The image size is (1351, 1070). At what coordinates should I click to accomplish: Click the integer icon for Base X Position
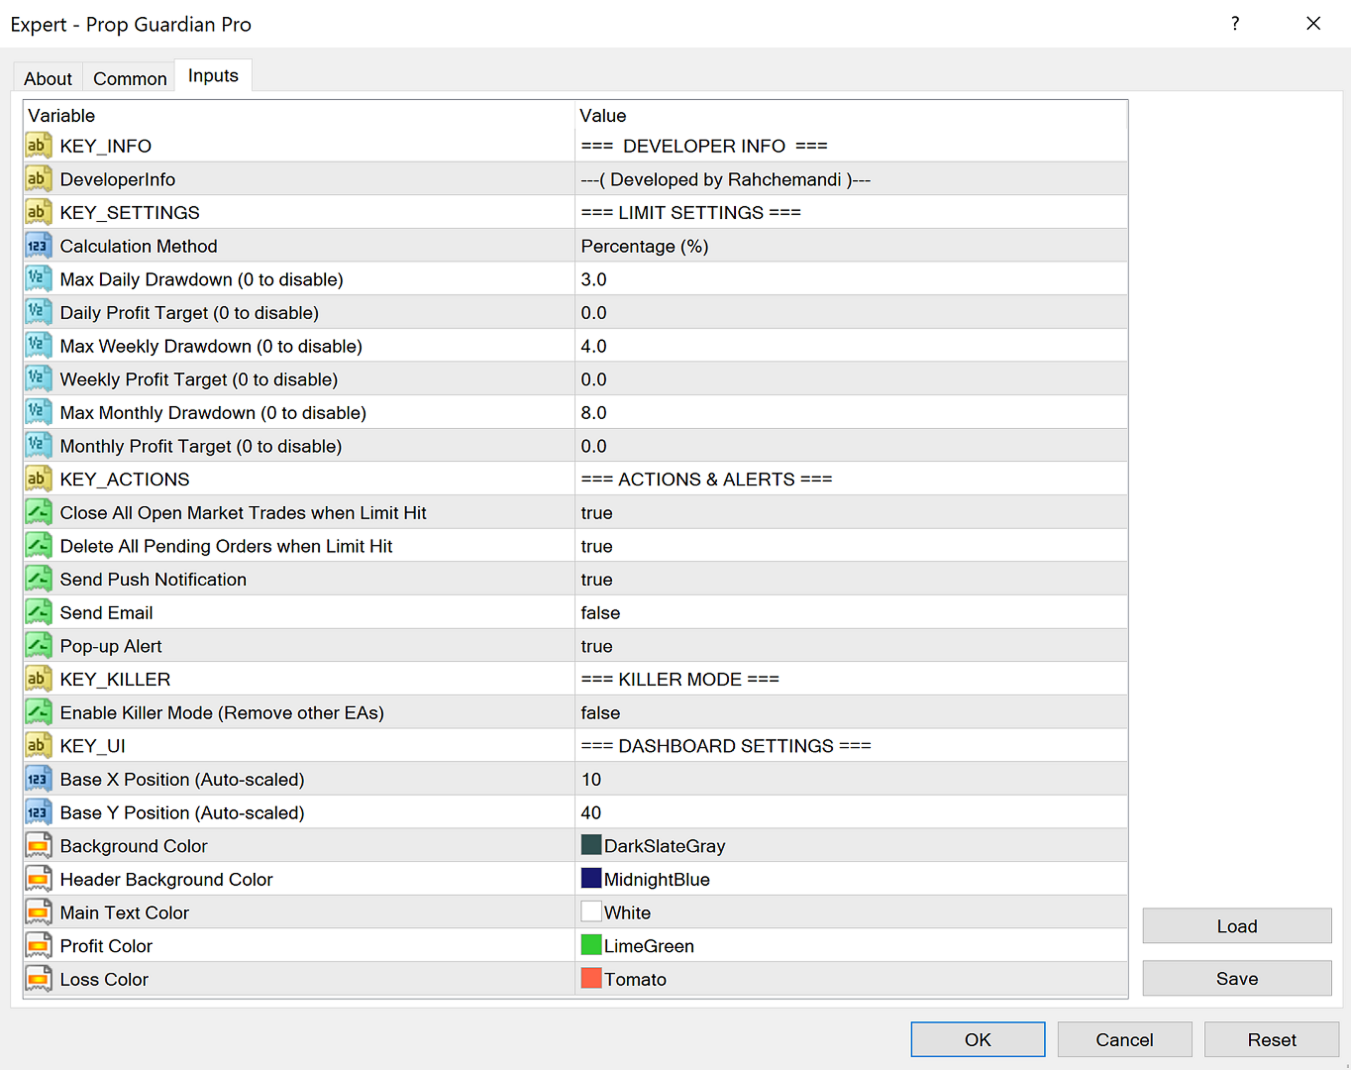[x=38, y=779]
